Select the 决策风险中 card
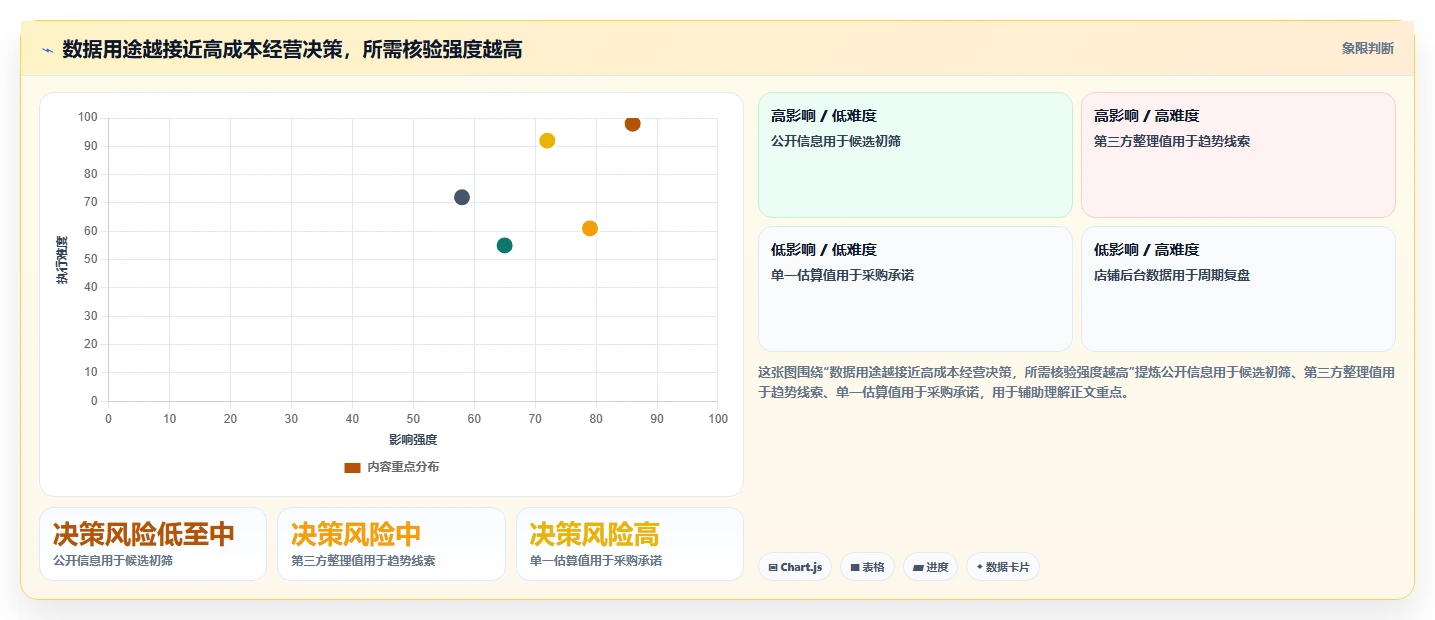Image resolution: width=1435 pixels, height=620 pixels. click(391, 544)
